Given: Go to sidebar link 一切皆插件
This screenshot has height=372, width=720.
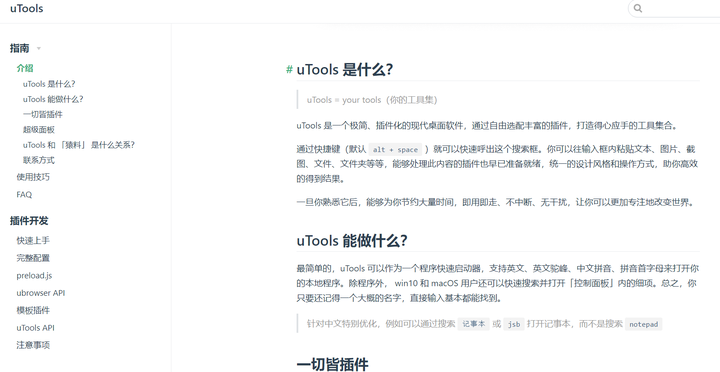Looking at the screenshot, I should click(43, 114).
